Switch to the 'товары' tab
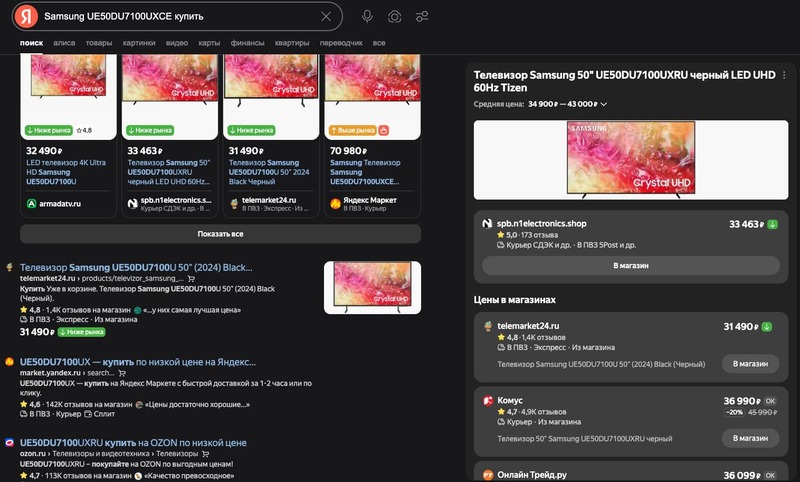800x482 pixels. point(99,43)
